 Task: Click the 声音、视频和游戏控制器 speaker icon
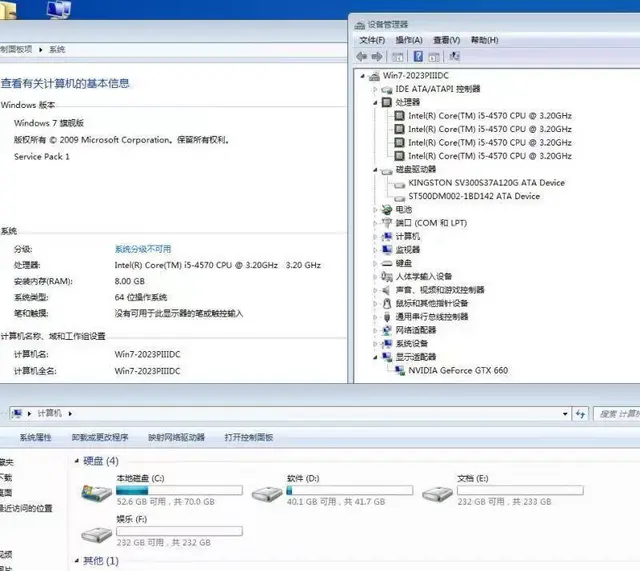pos(387,290)
